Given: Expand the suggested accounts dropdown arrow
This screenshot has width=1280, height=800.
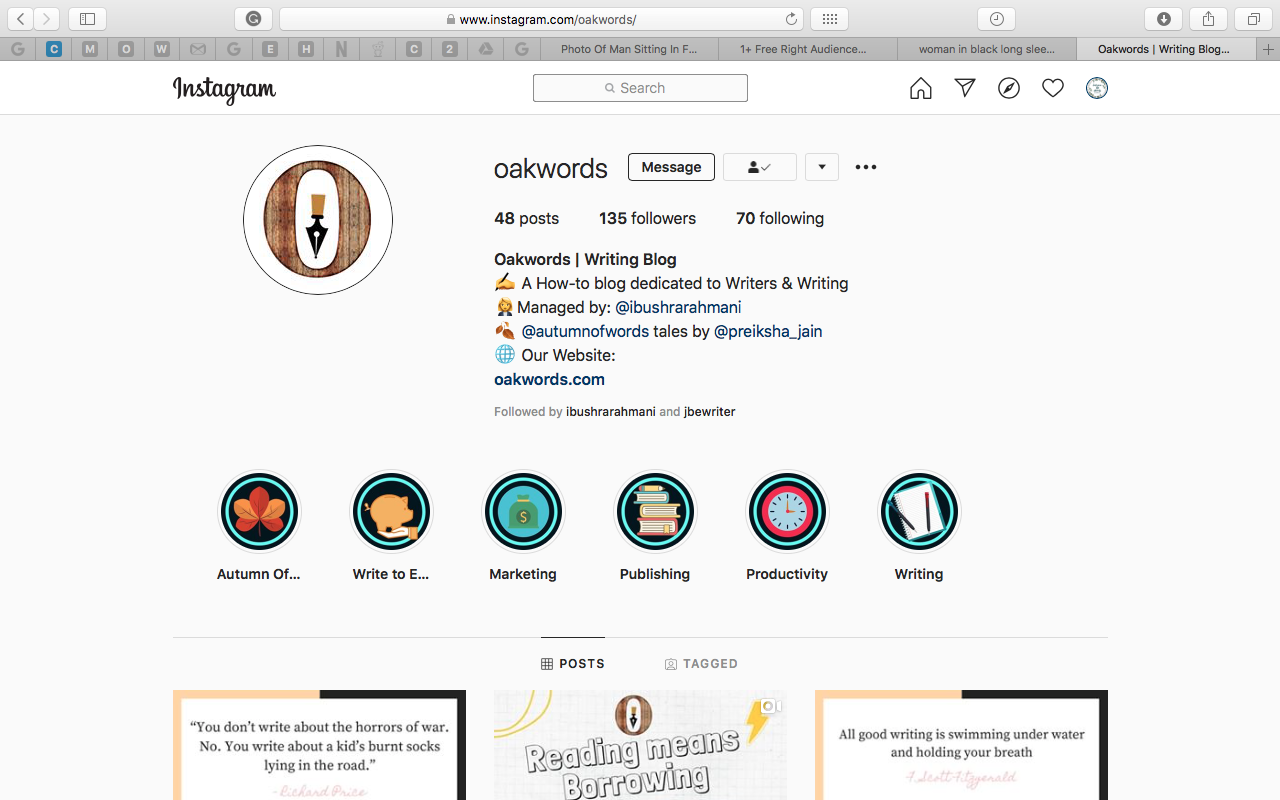Looking at the screenshot, I should (822, 167).
